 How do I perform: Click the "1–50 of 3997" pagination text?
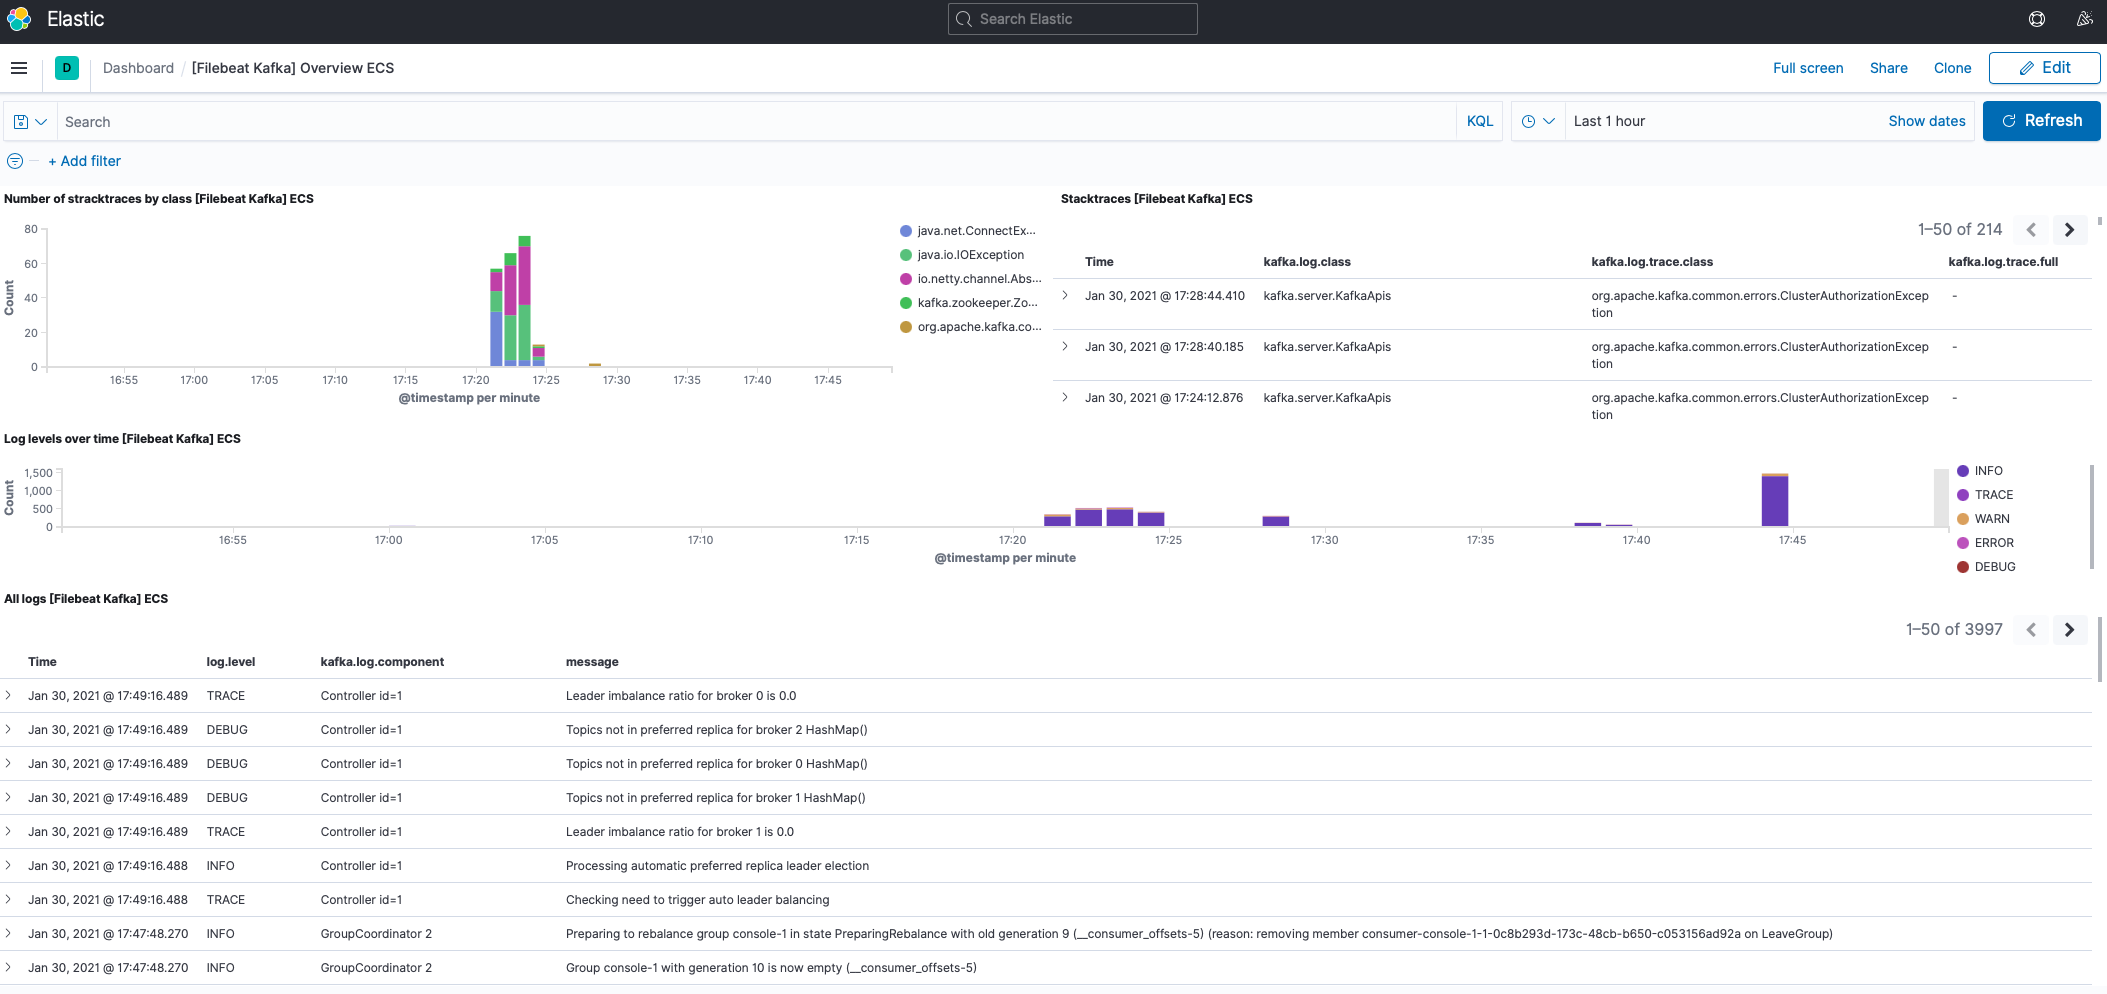(1954, 630)
